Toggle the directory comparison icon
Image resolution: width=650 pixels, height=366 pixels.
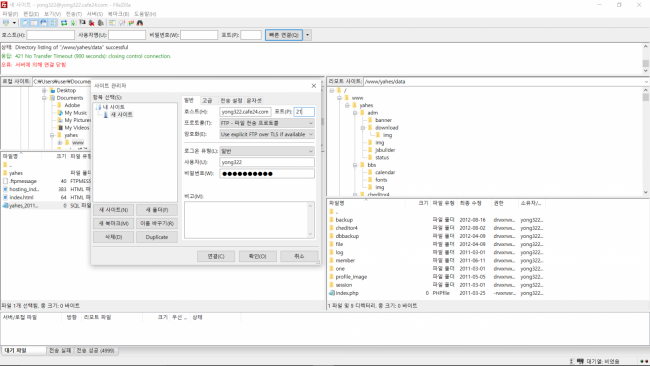coord(122,23)
